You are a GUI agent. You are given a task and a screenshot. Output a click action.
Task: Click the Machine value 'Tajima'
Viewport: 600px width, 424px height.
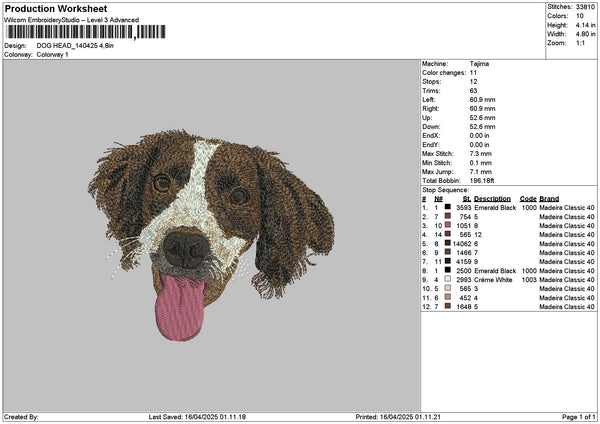tap(479, 64)
